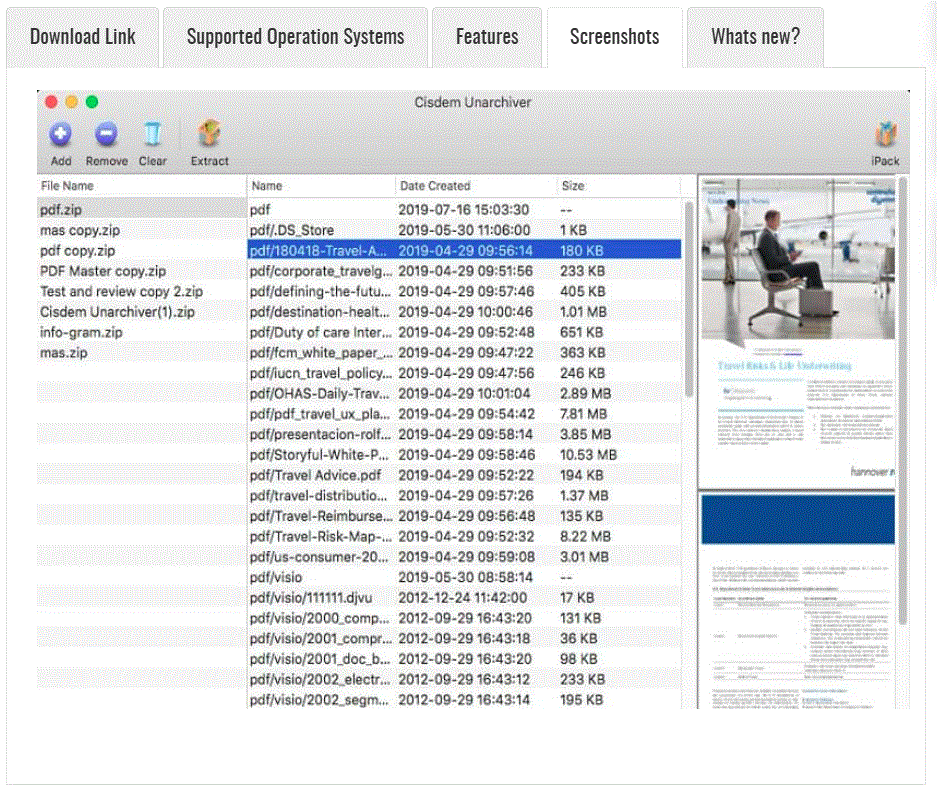Click the Remove icon in toolbar

pyautogui.click(x=106, y=134)
